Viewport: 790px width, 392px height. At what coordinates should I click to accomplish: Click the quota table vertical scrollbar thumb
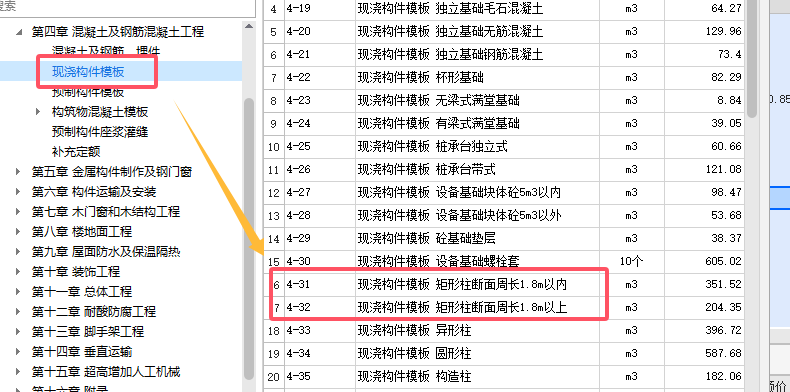752,58
